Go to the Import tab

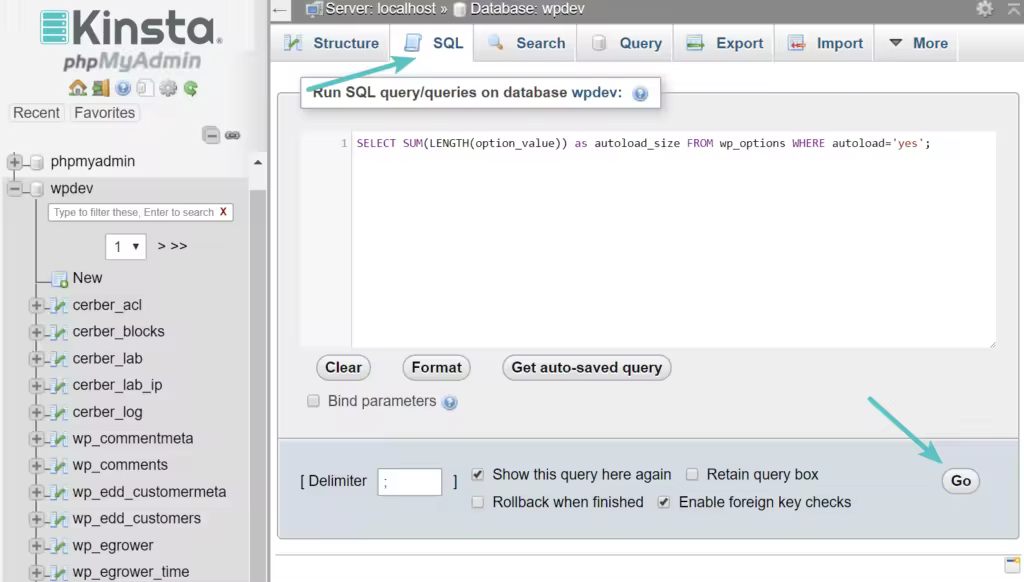pos(824,43)
